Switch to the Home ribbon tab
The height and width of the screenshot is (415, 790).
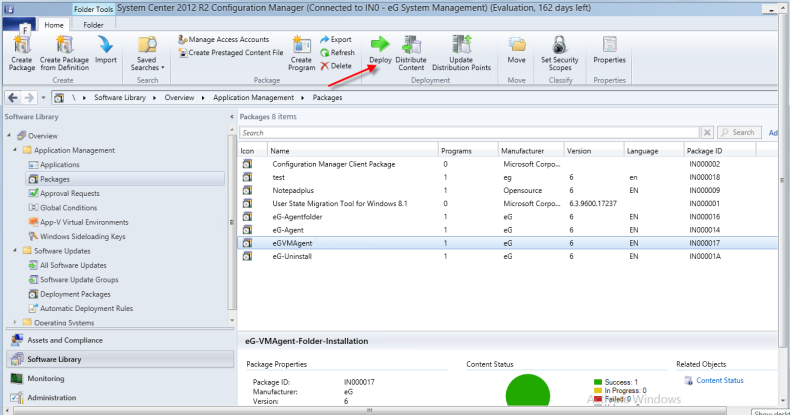(54, 25)
